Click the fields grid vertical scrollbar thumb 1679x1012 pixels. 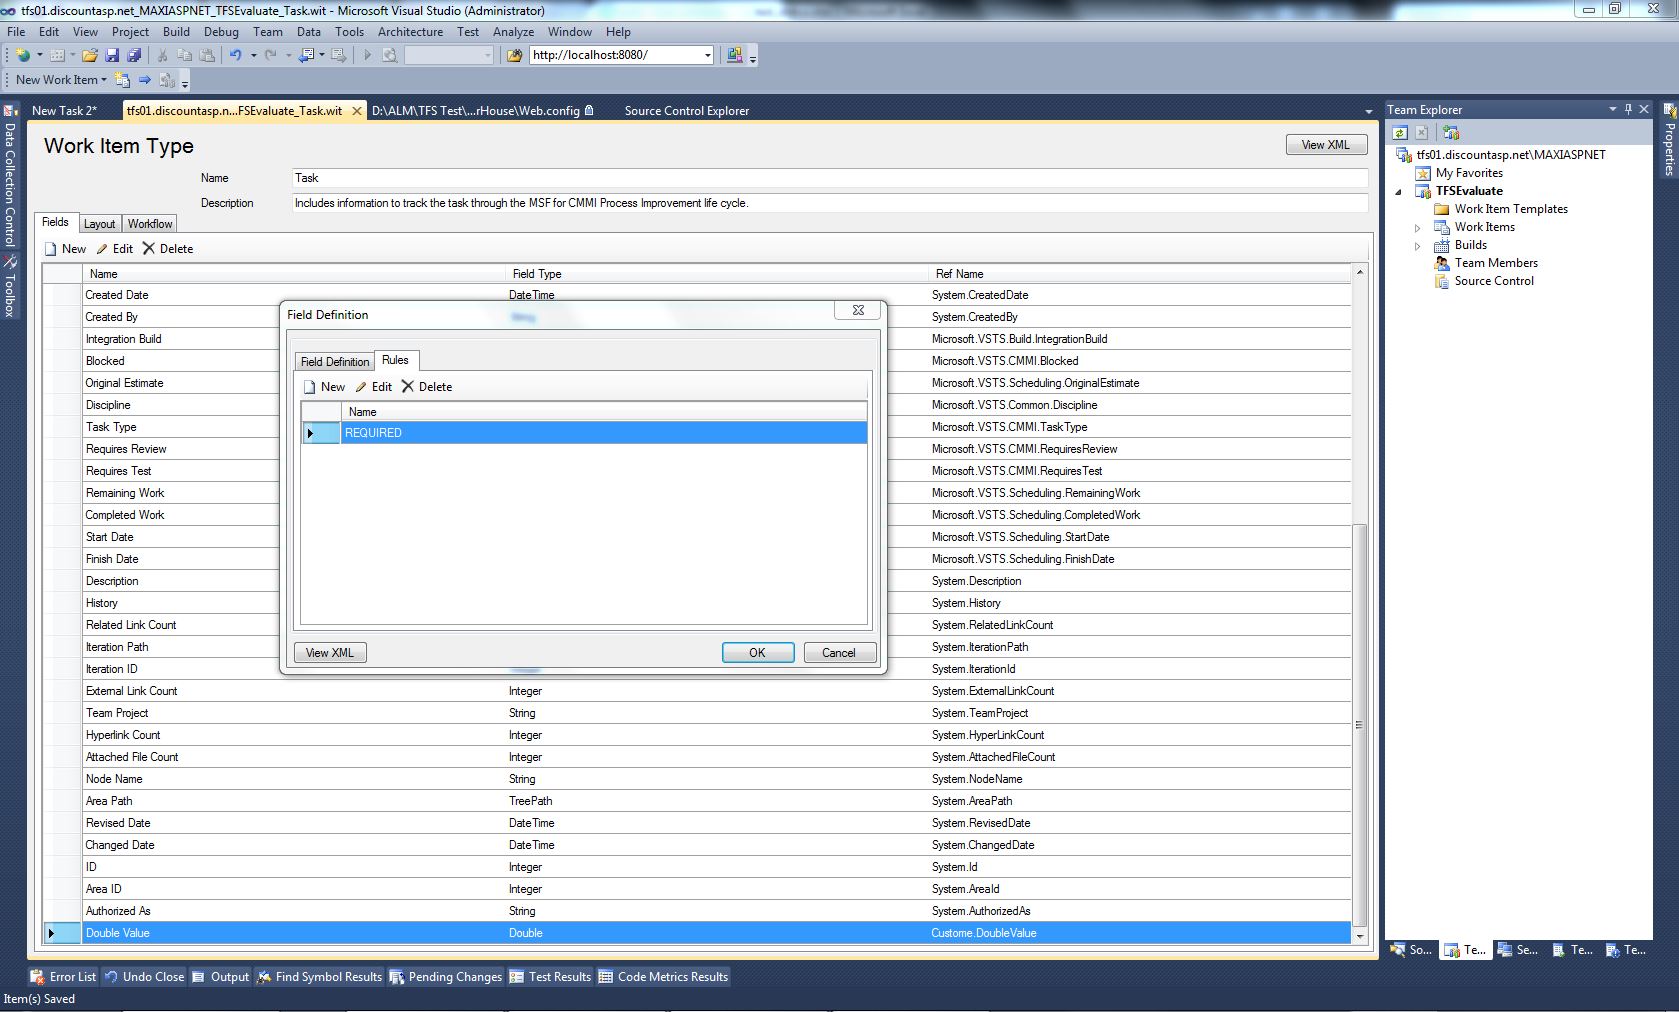1359,725
